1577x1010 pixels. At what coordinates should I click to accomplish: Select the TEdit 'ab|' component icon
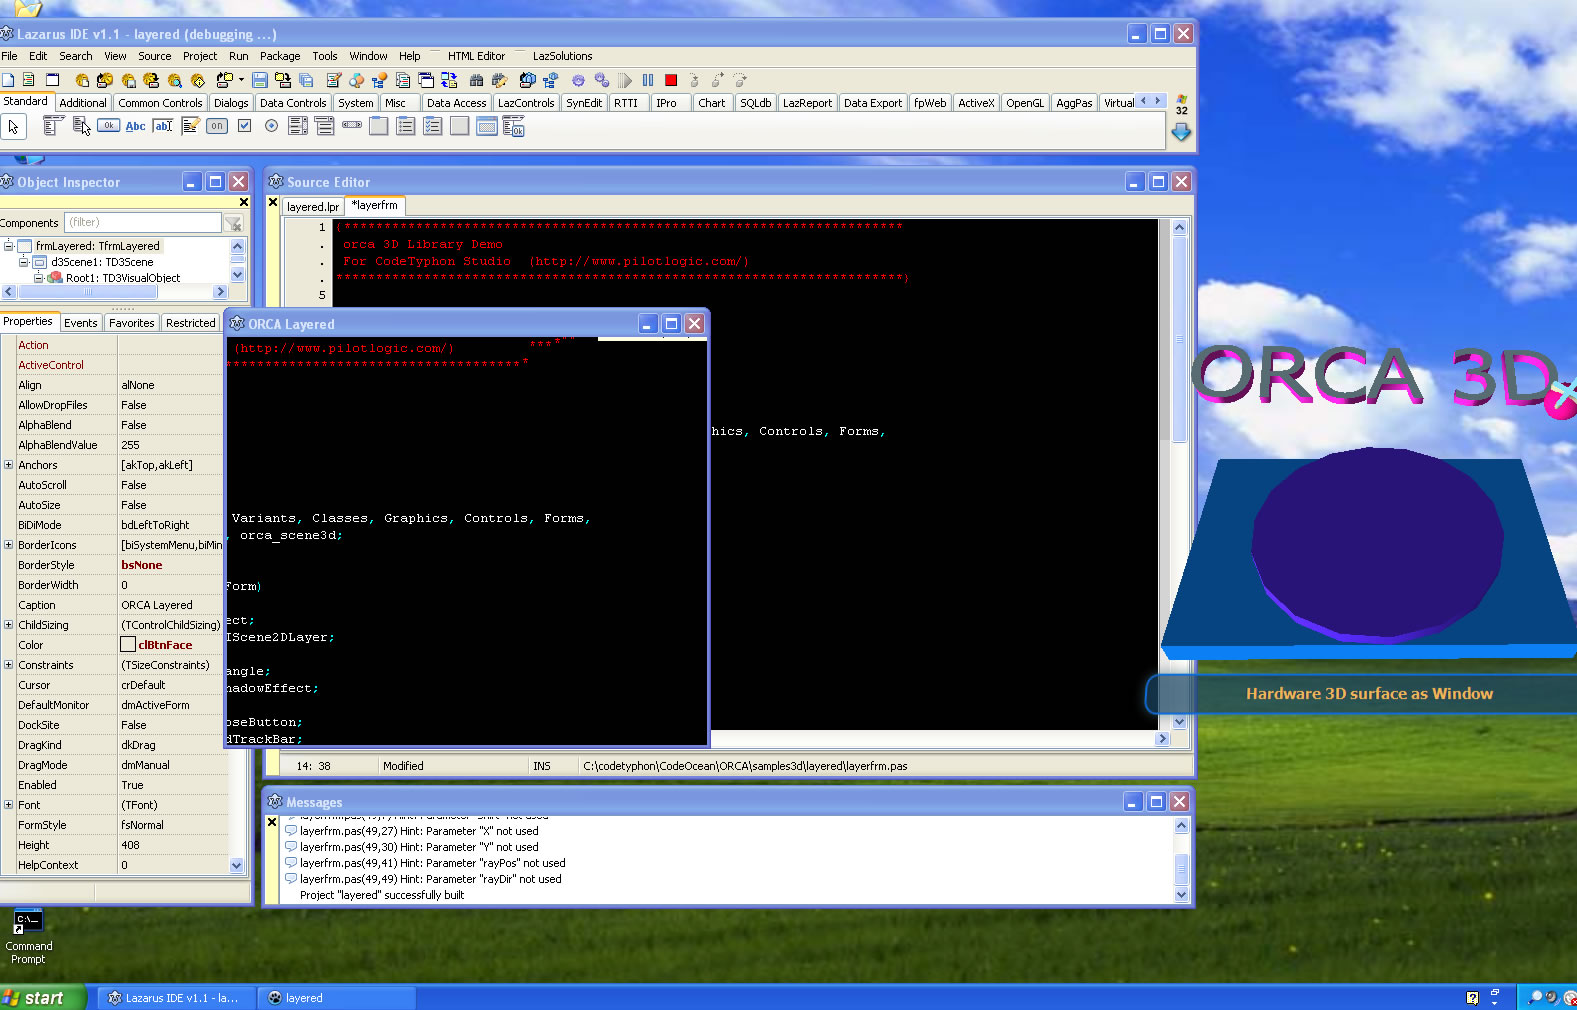162,126
